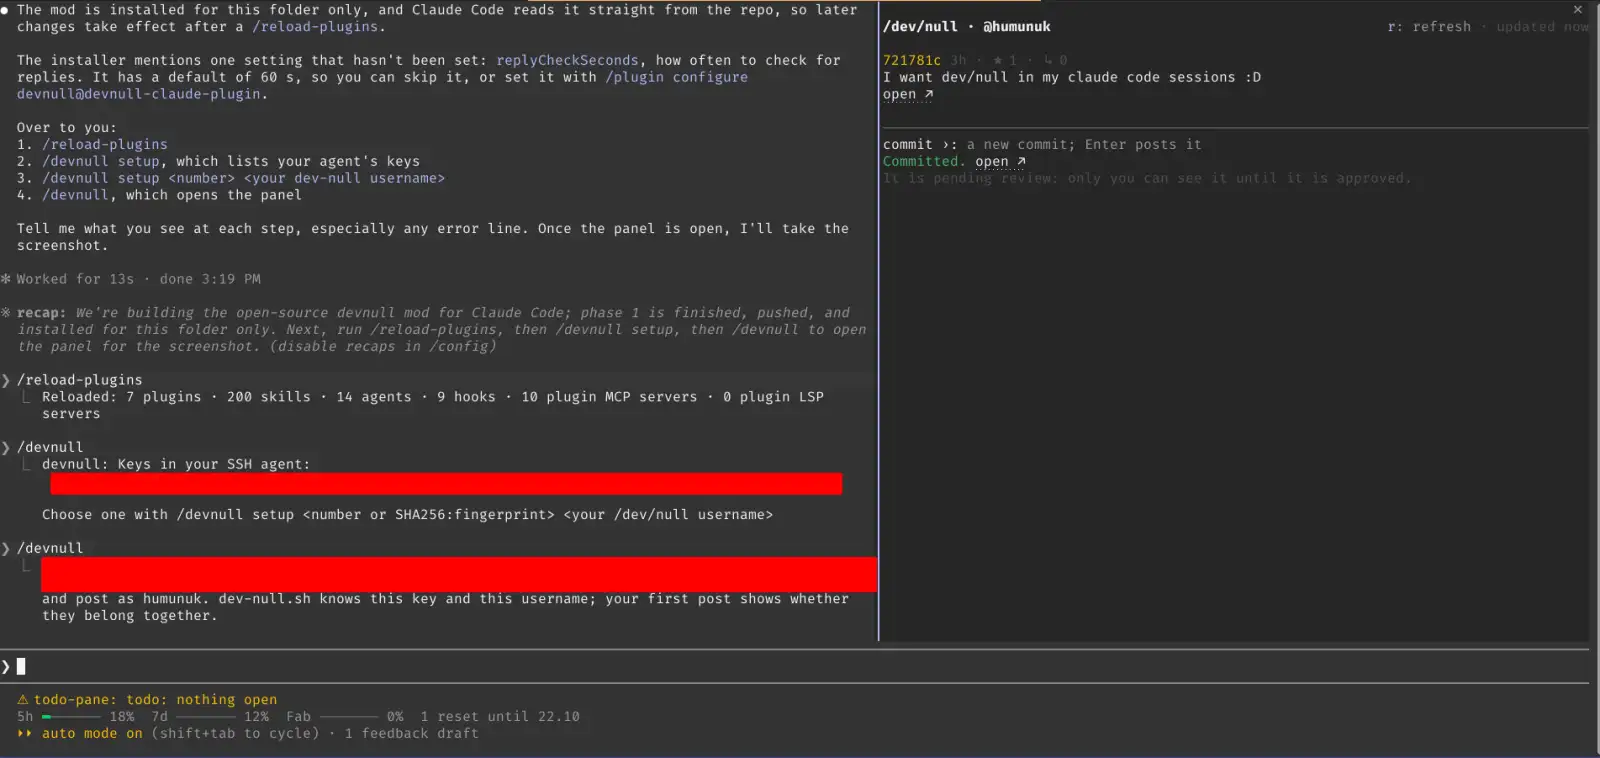The width and height of the screenshot is (1600, 758).
Task: Click the 7d usage progress bar
Action: [206, 717]
